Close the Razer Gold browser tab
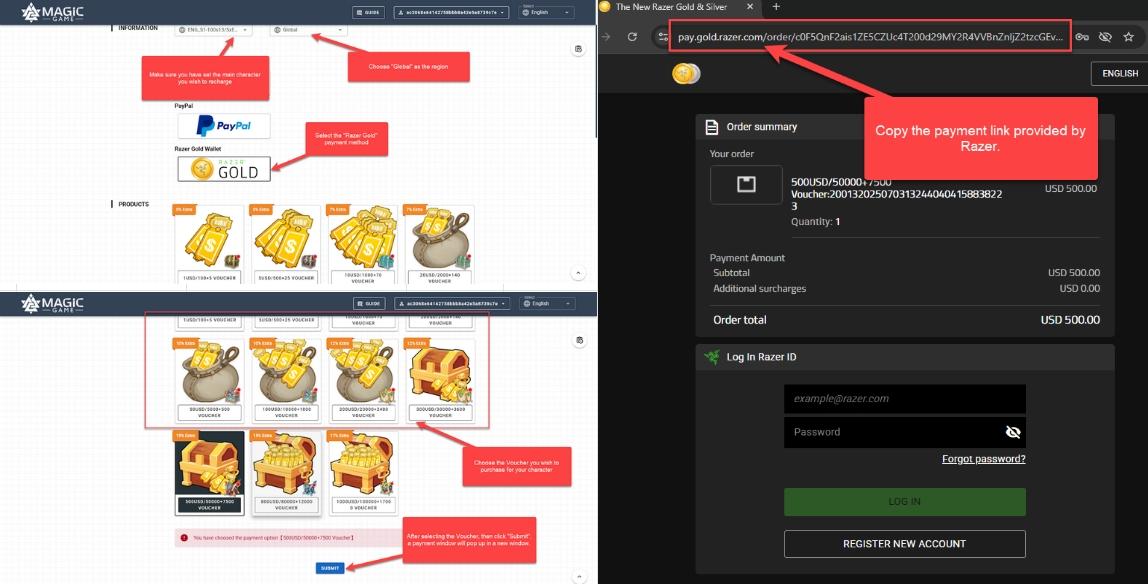Screen dimensions: 1148x584 [750, 7]
